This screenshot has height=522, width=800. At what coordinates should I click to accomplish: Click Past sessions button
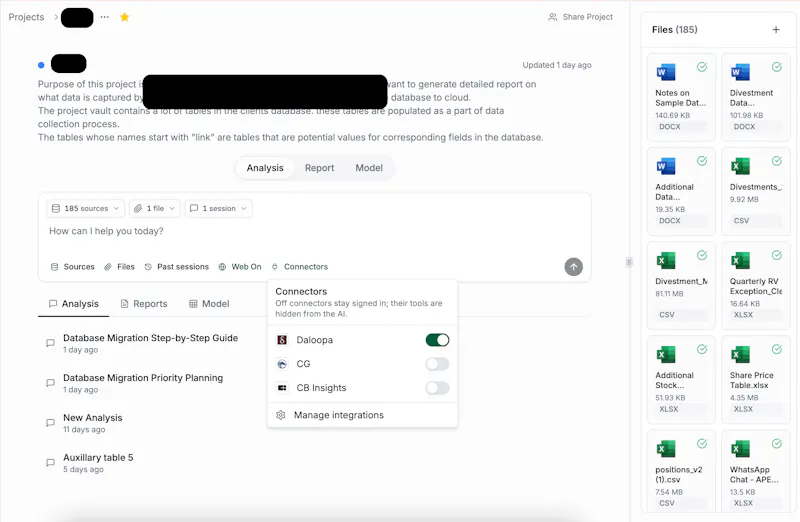coord(177,267)
